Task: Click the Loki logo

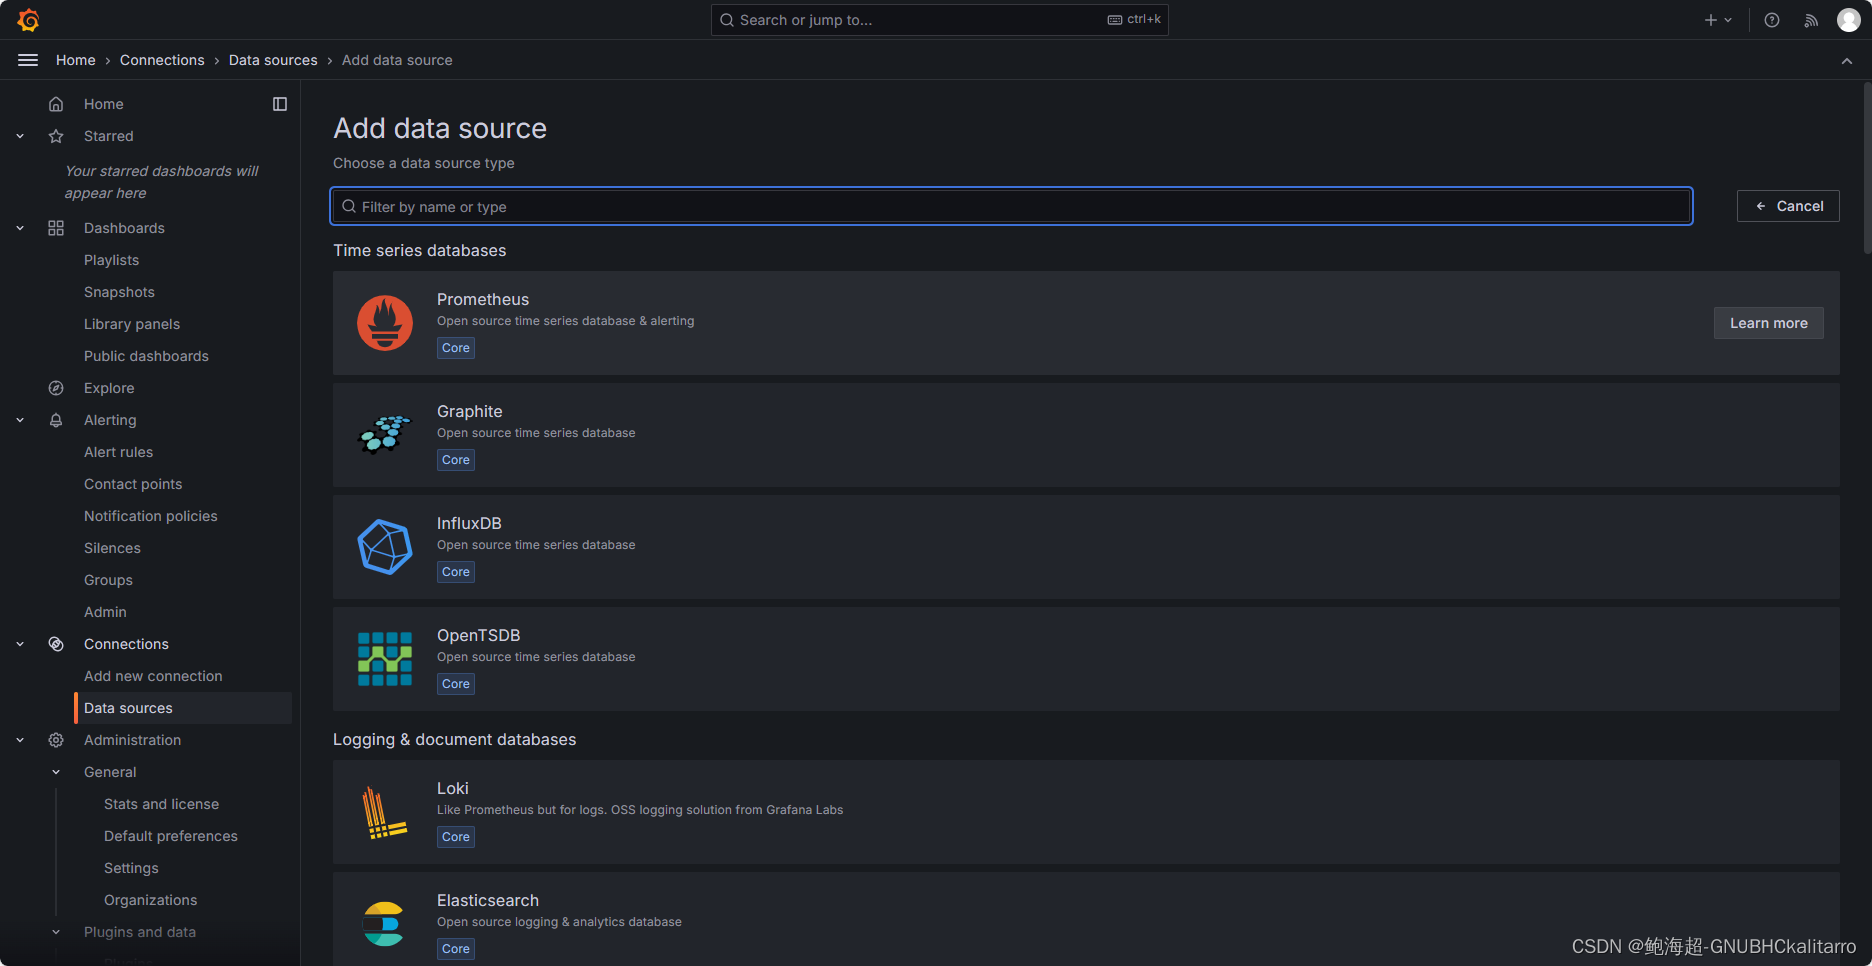Action: (385, 812)
